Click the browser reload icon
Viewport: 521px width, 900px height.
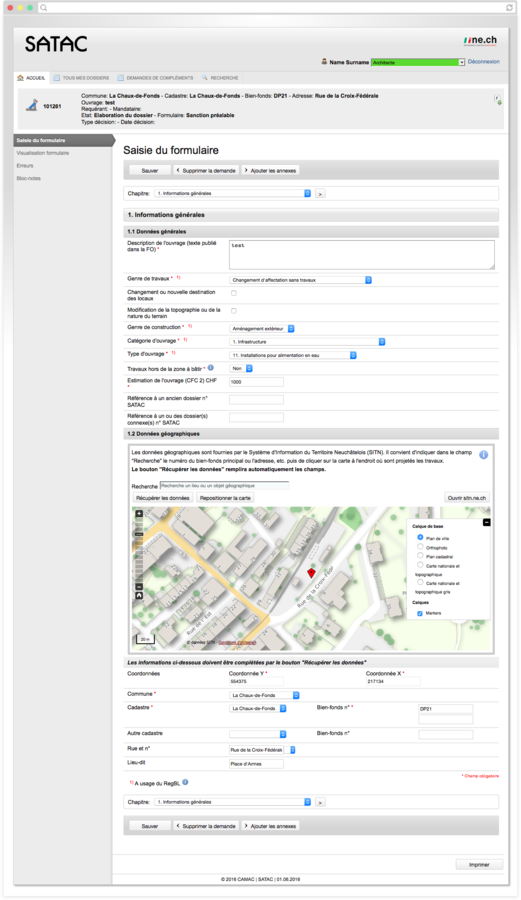click(x=509, y=7)
